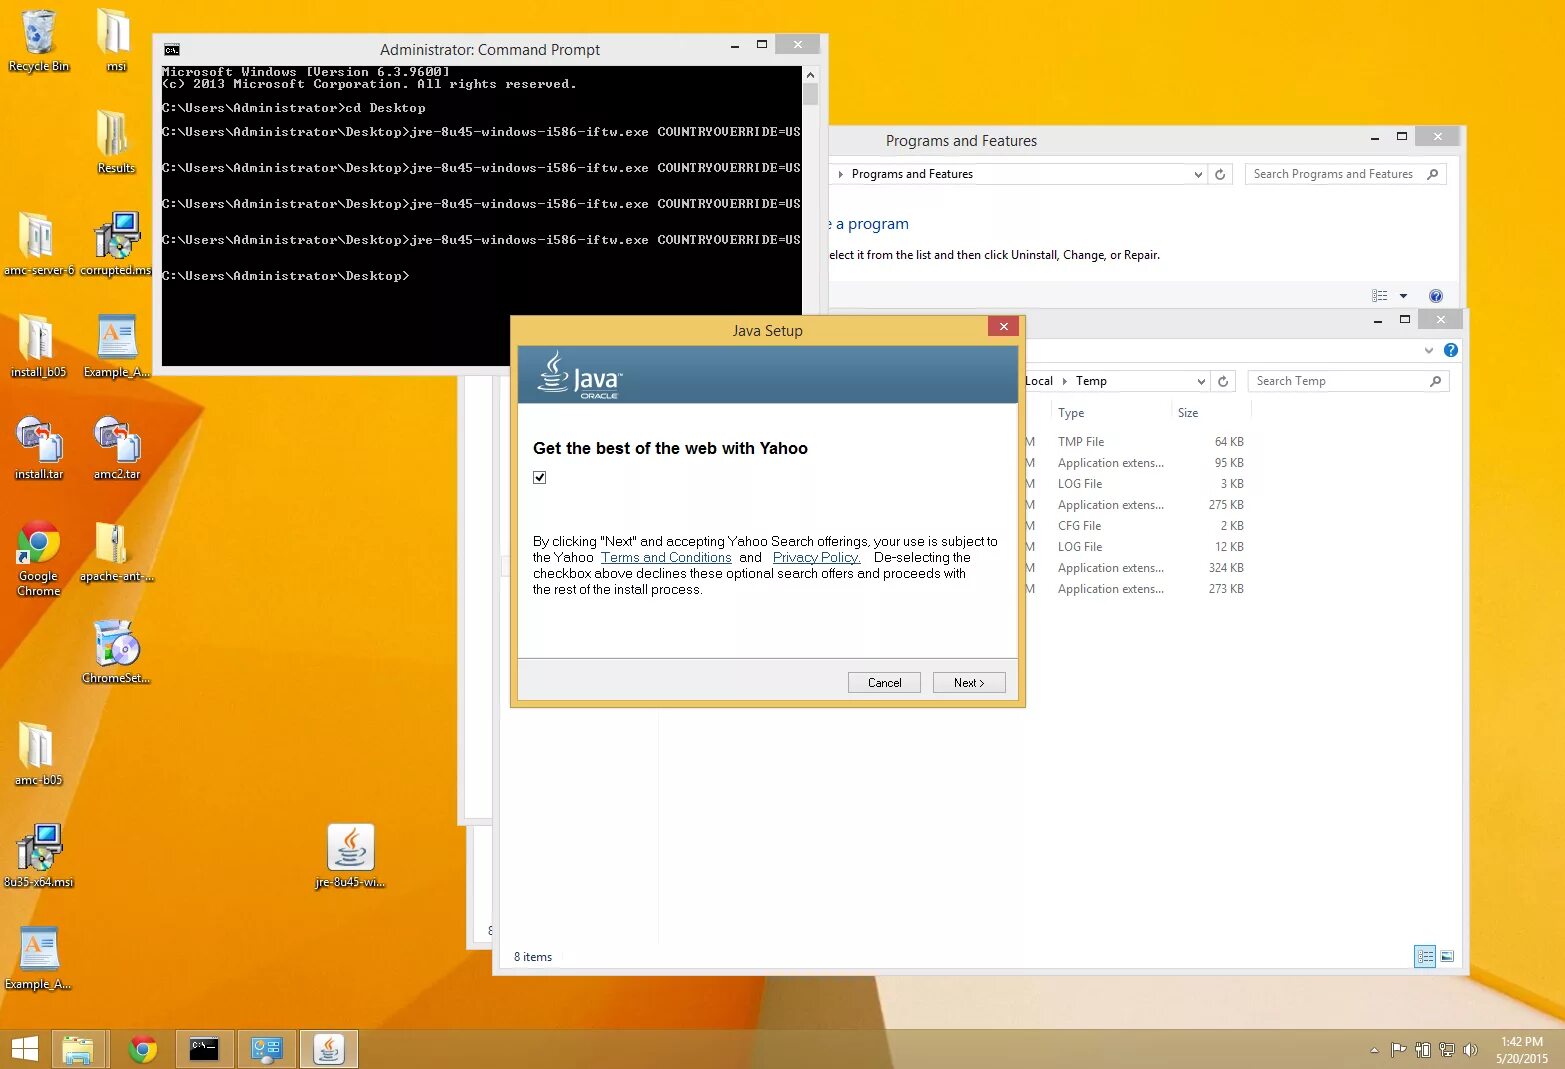Select the install_b05 folder icon
Viewport: 1565px width, 1069px height.
point(38,346)
